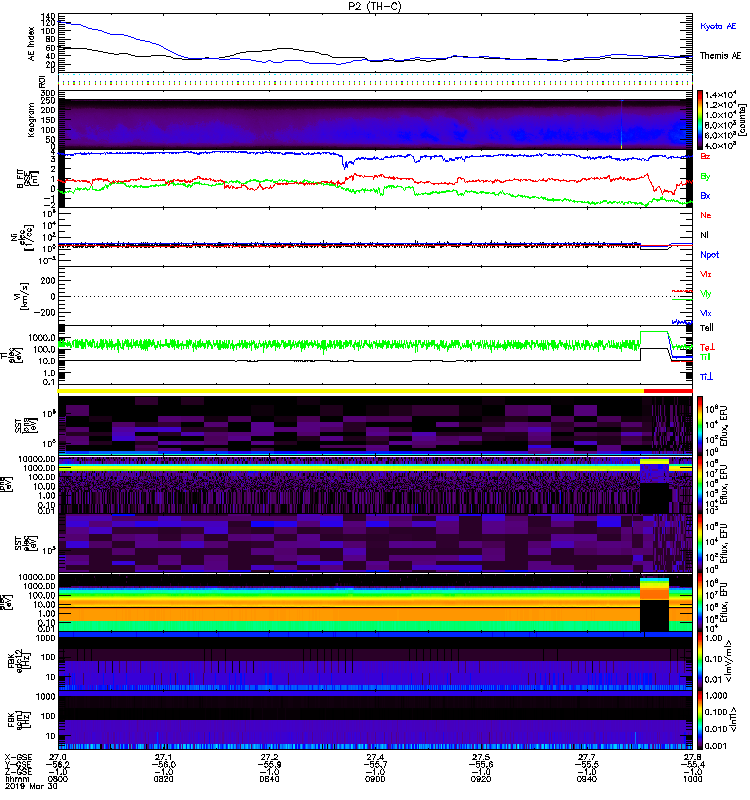Image resolution: width=750 pixels, height=800 pixels.
Task: Click the 'B_FIT GSE [nT]' axis label
Action: pyautogui.click(x=27, y=179)
